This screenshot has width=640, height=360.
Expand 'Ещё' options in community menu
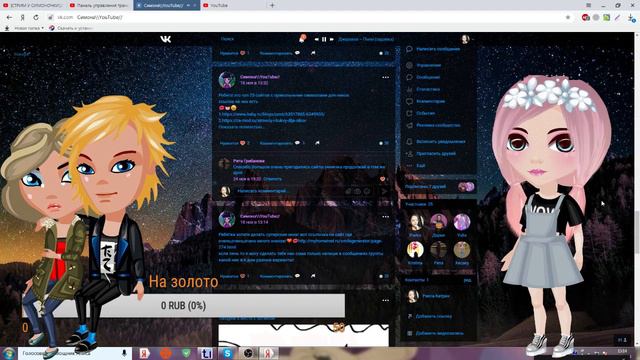click(x=421, y=166)
